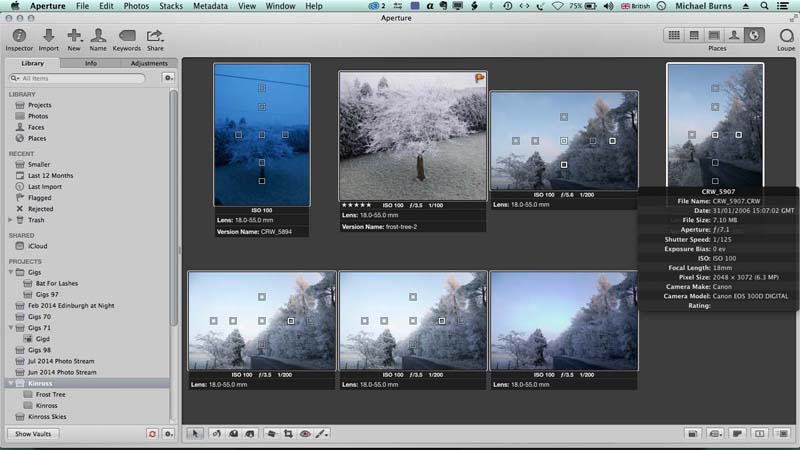Open the gear menu beside the search field
This screenshot has width=800, height=450.
point(168,78)
